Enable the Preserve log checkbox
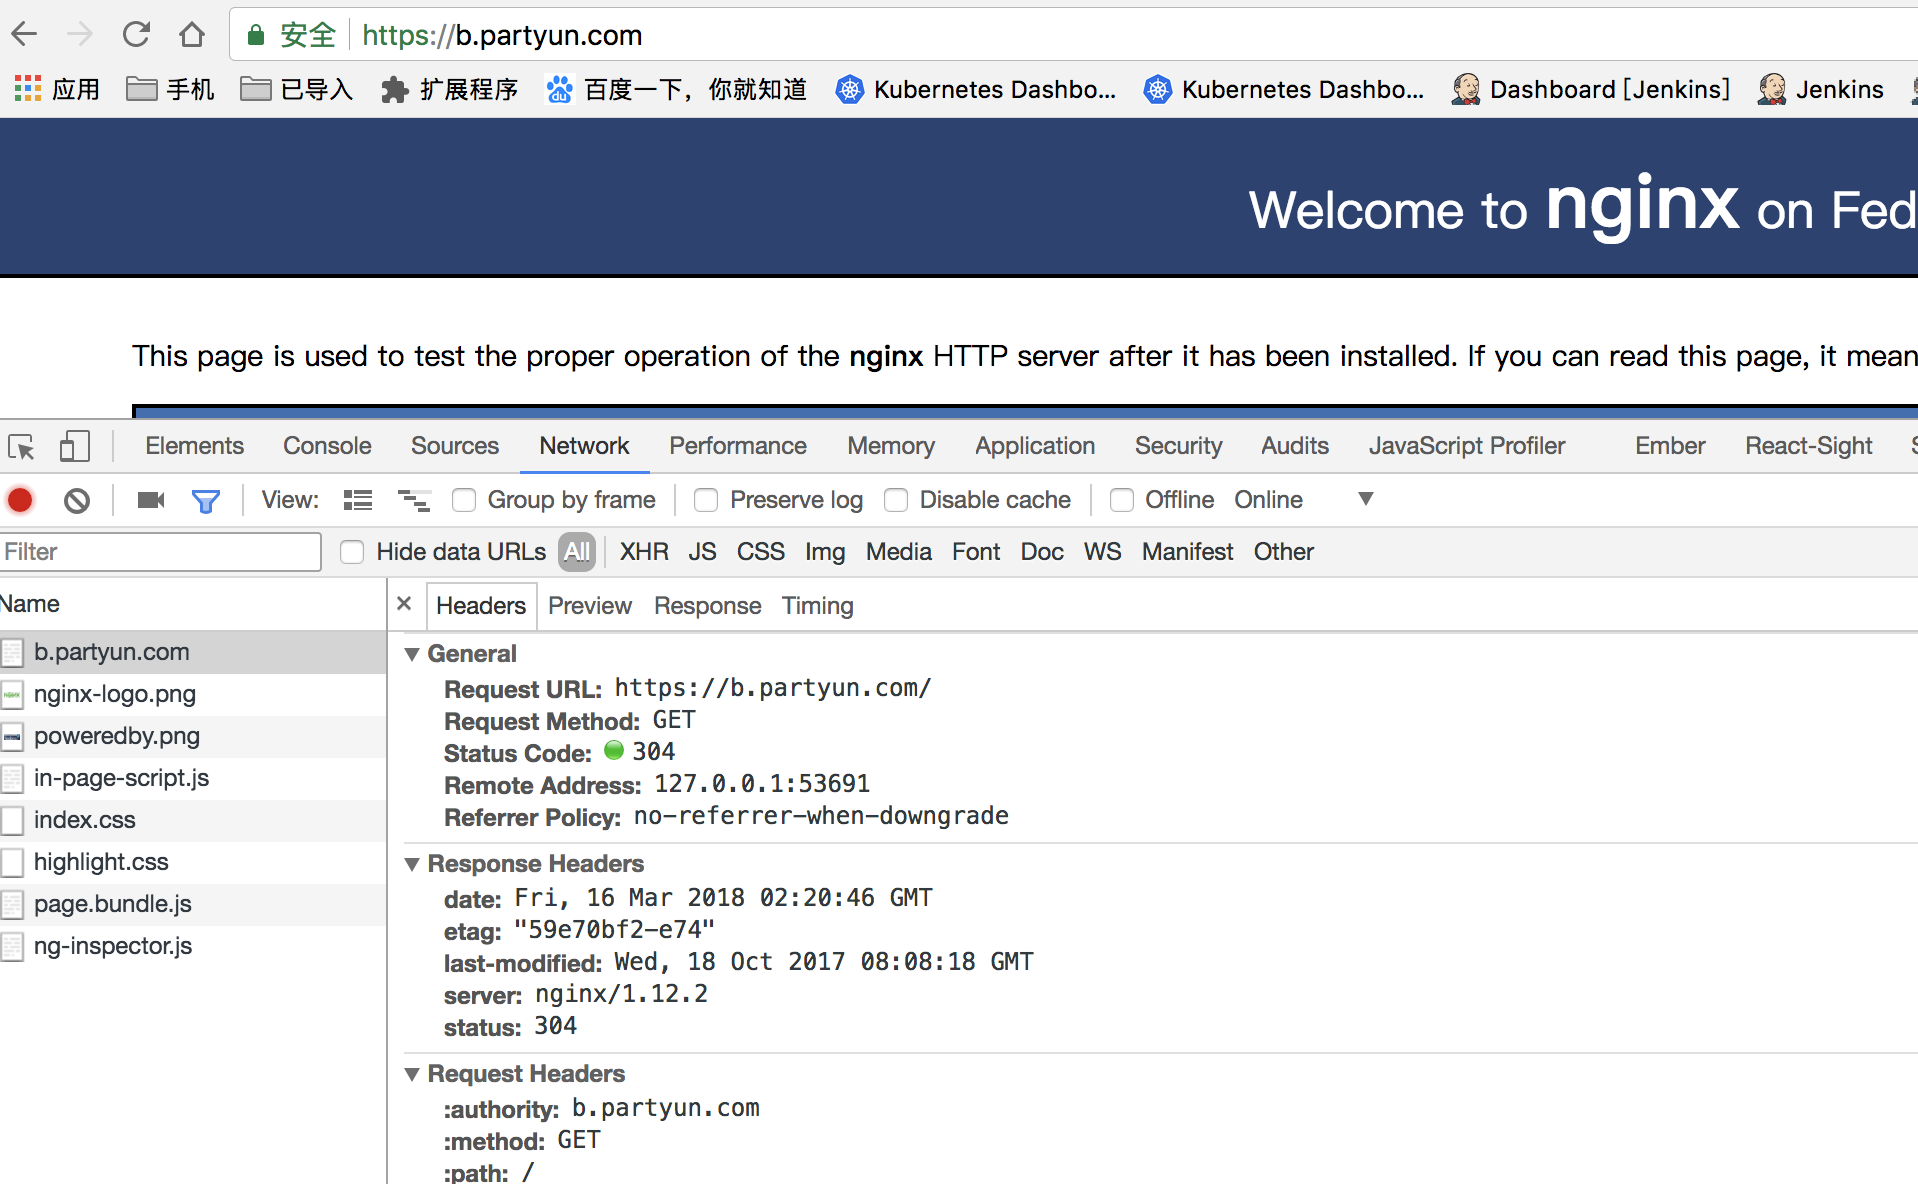The image size is (1918, 1184). coord(706,500)
